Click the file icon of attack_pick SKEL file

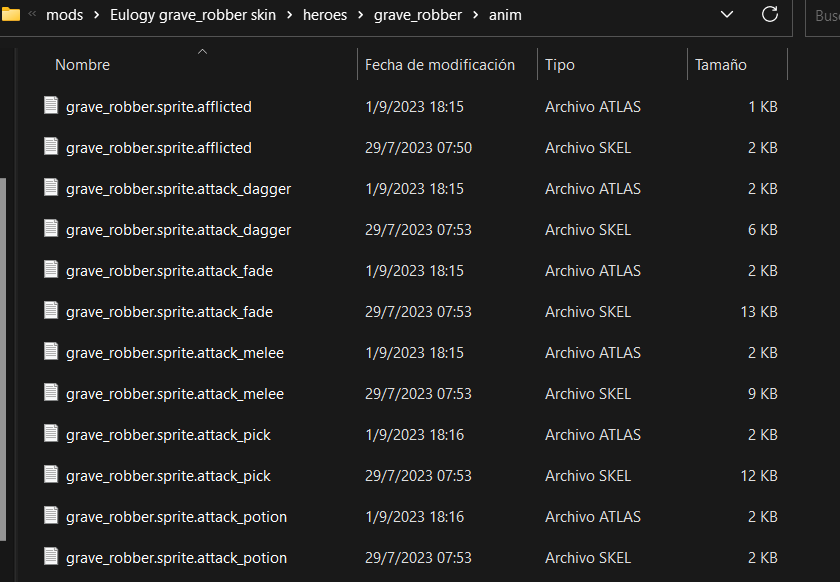point(51,475)
